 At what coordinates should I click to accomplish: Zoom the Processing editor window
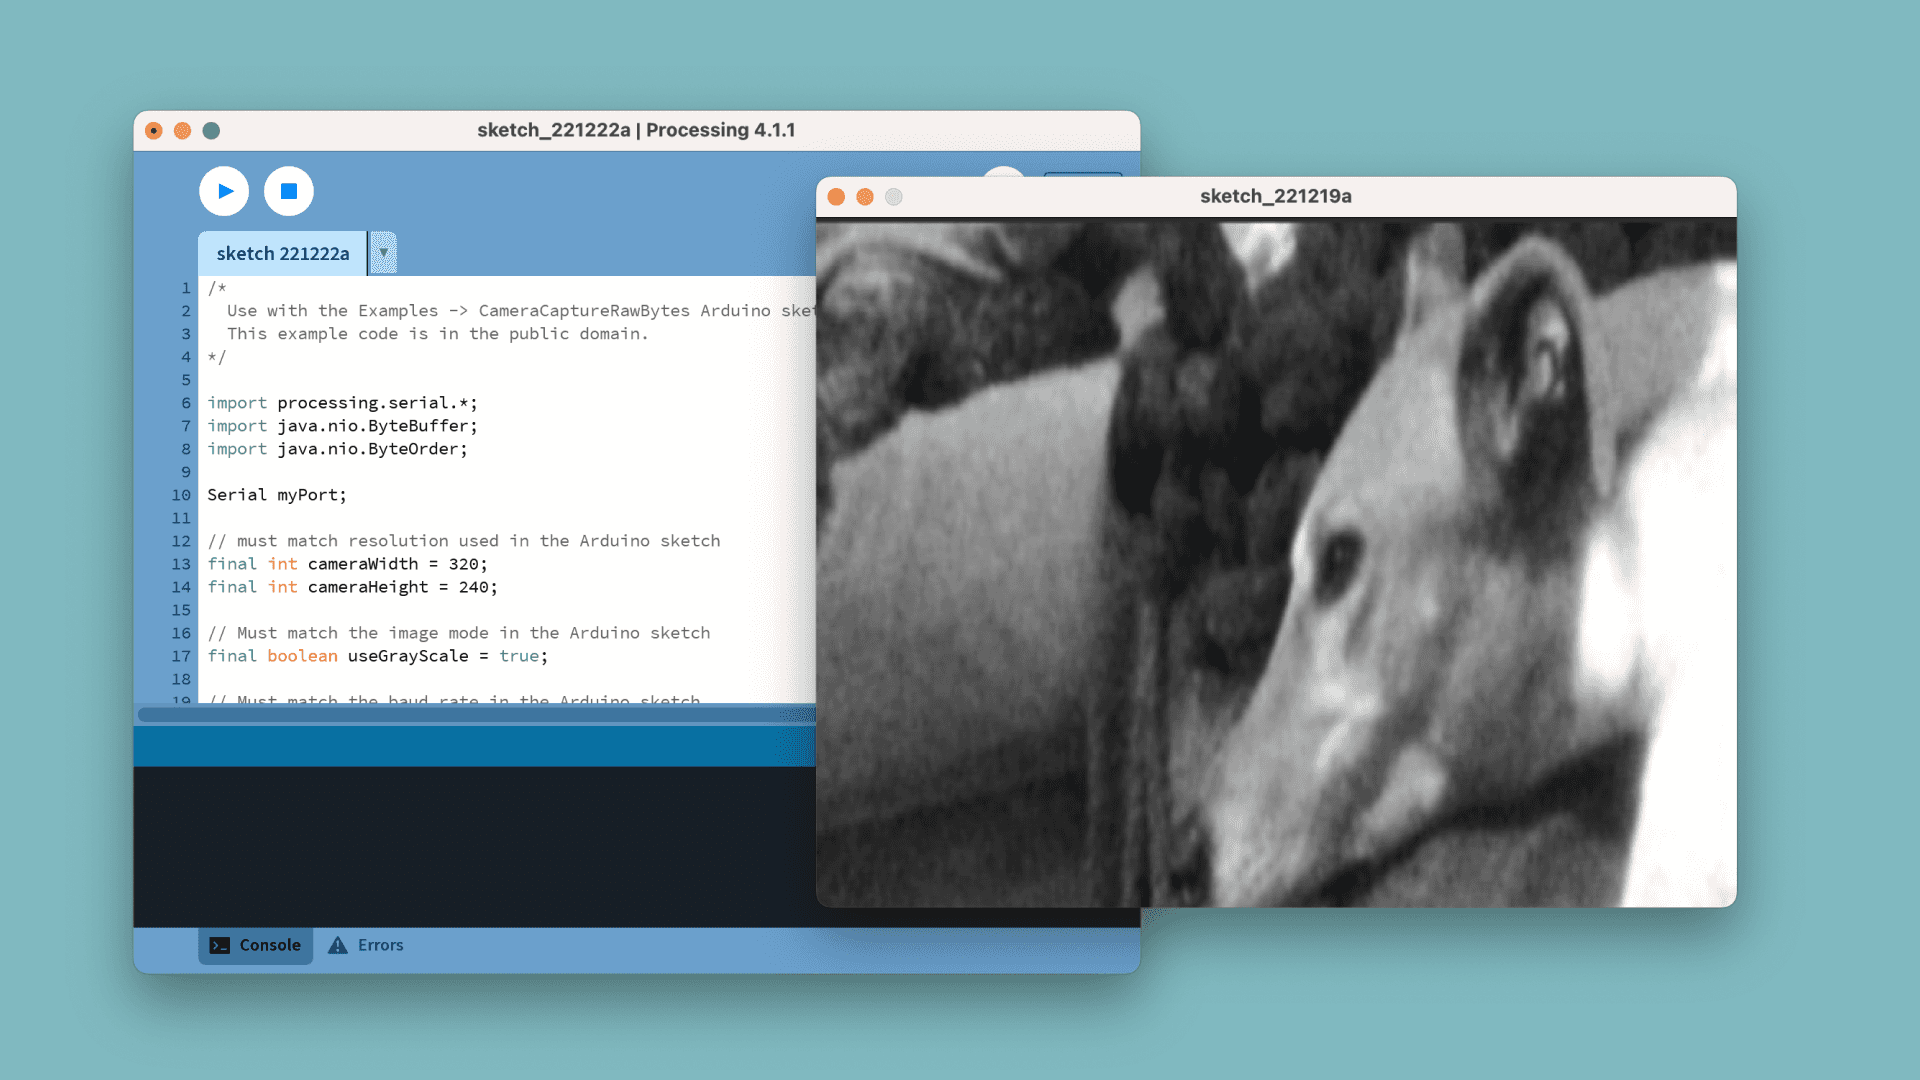pos(211,131)
